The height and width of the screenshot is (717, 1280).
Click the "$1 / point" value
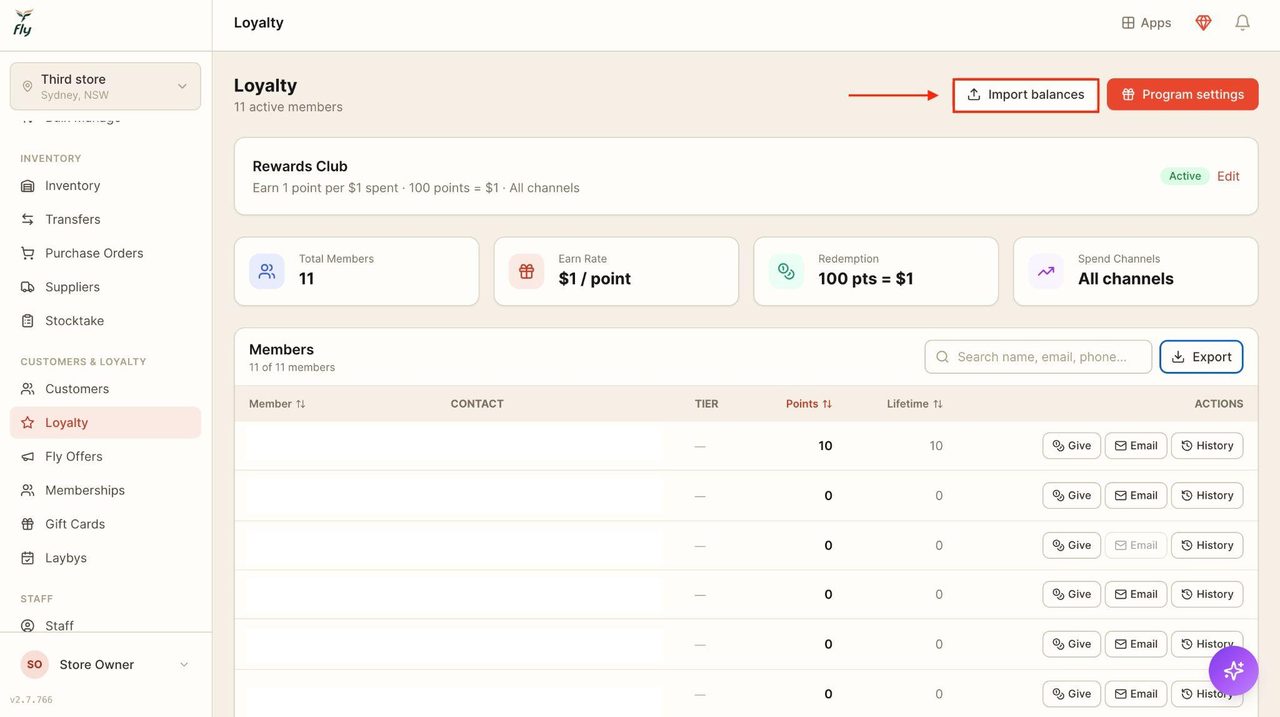[594, 279]
